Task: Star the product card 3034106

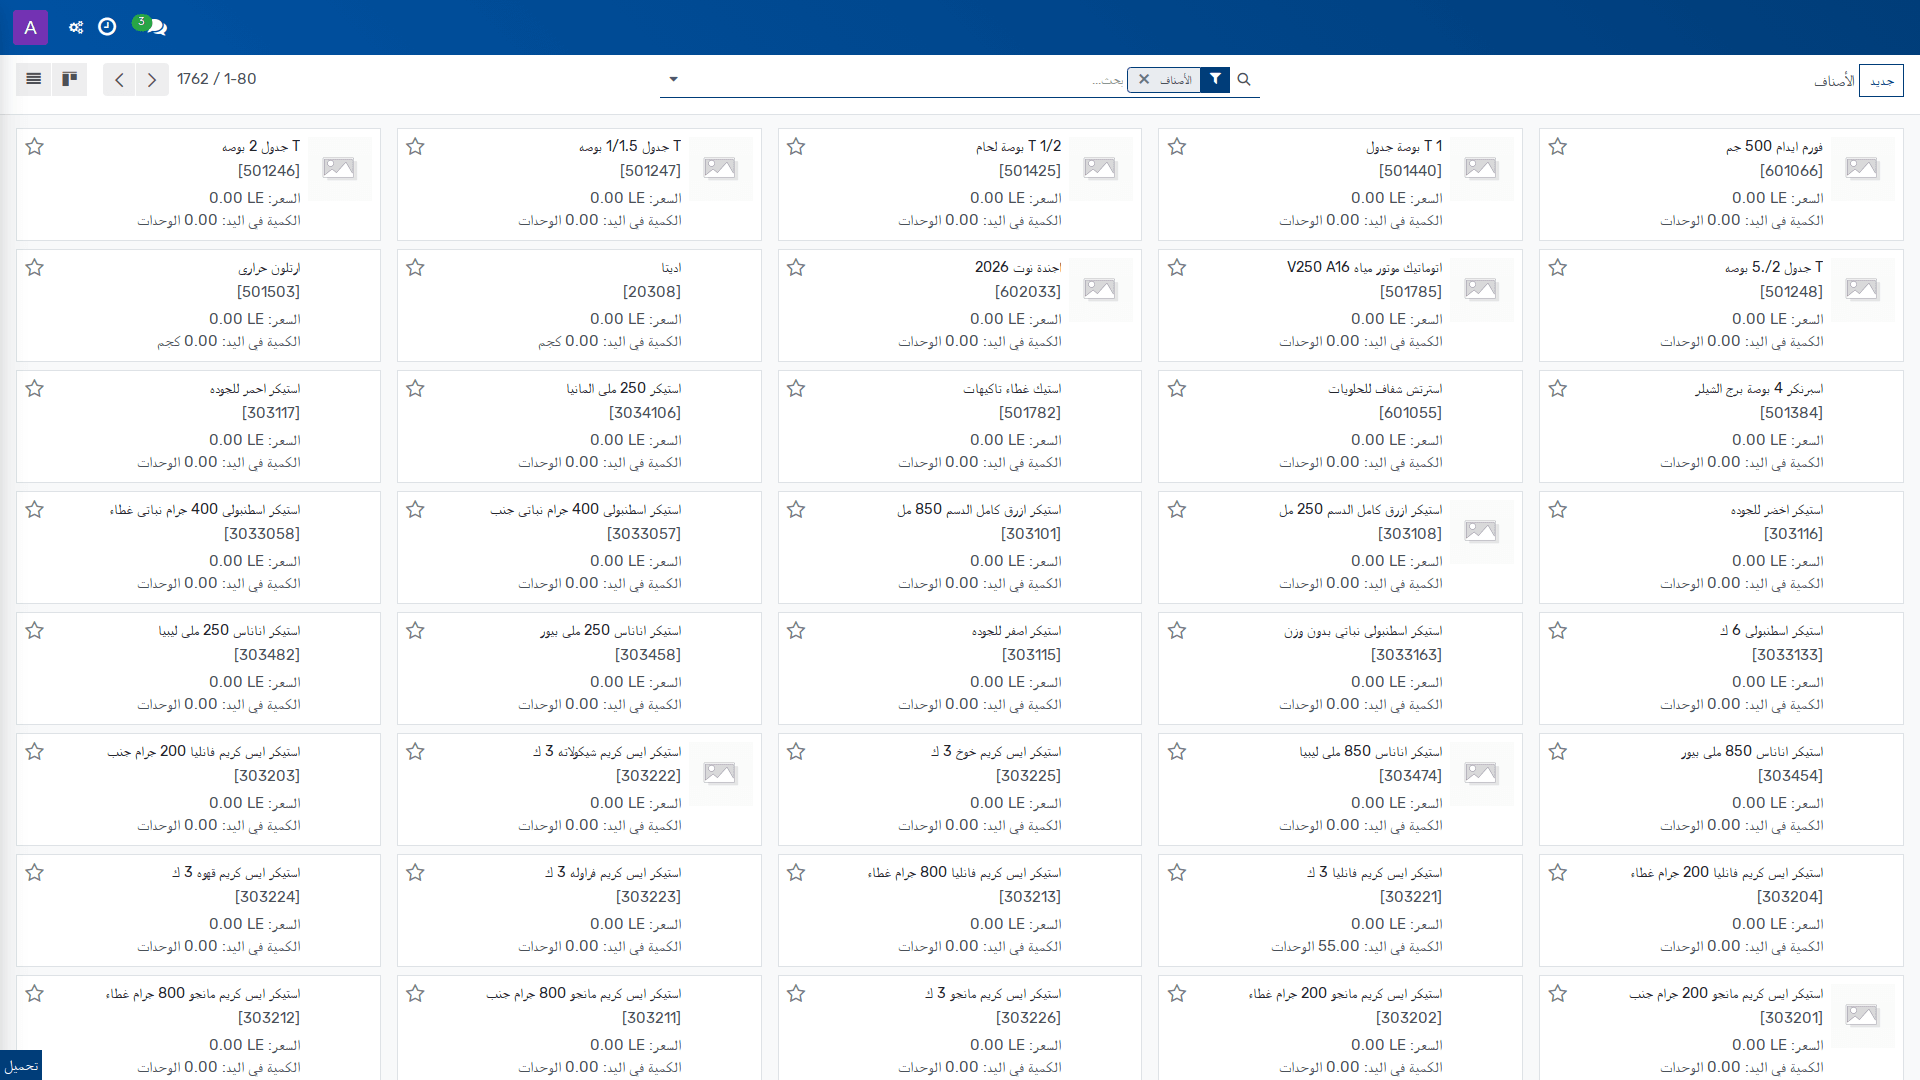Action: pyautogui.click(x=416, y=389)
